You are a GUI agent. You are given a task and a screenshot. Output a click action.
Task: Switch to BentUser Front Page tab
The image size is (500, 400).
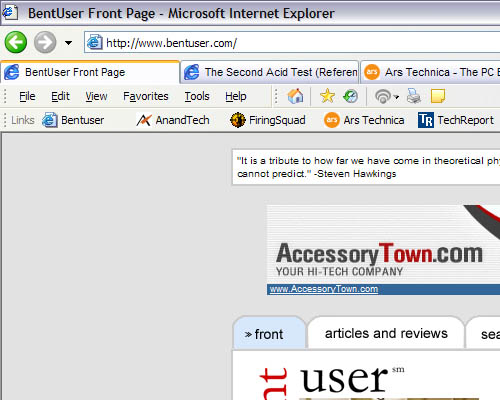pos(90,72)
